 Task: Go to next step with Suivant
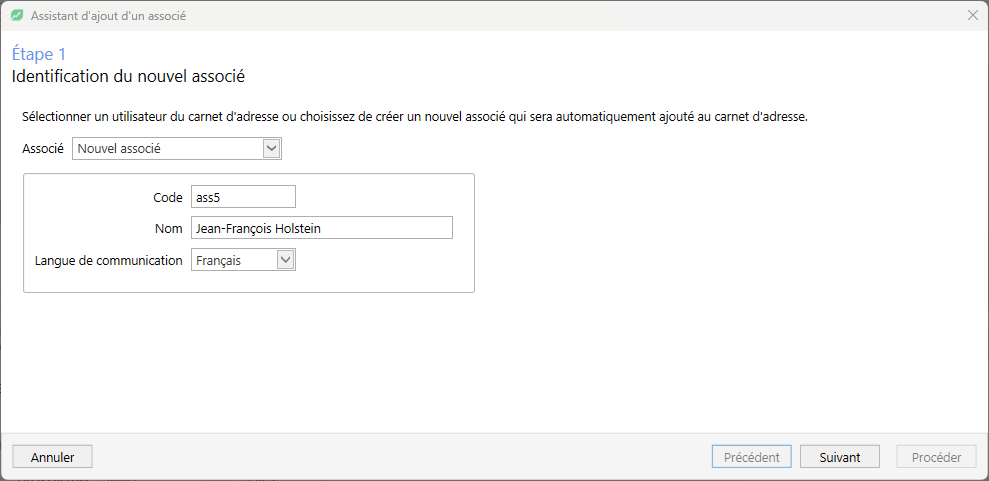(x=840, y=457)
